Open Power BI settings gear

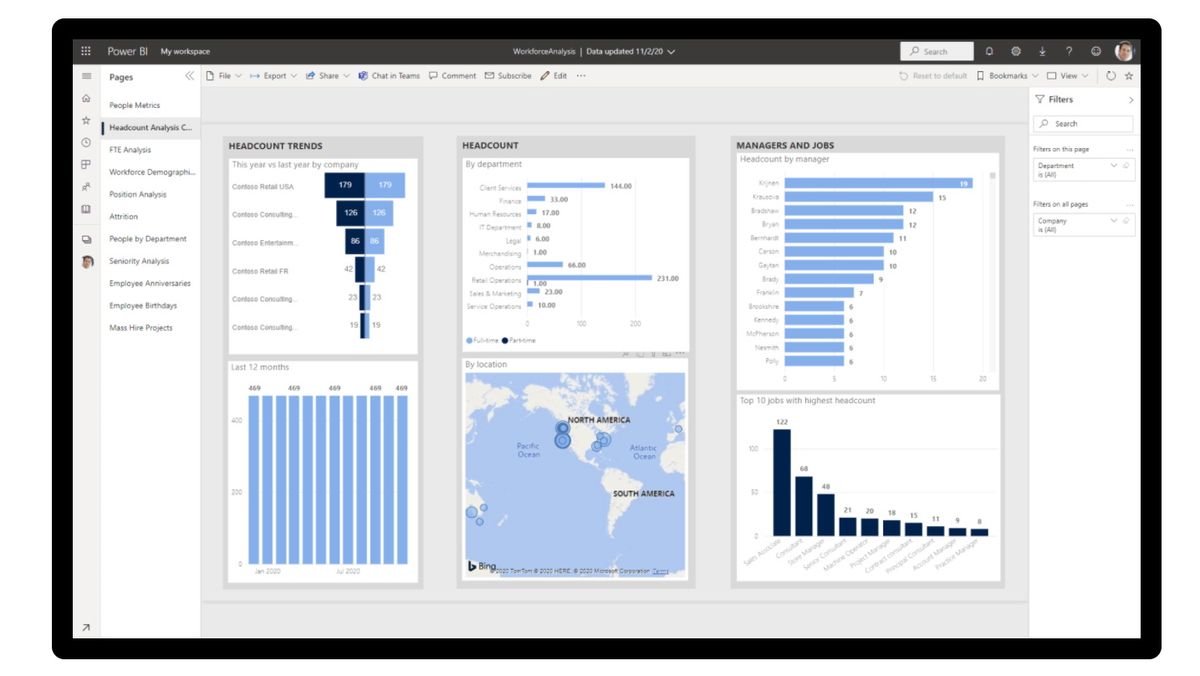tap(1016, 49)
